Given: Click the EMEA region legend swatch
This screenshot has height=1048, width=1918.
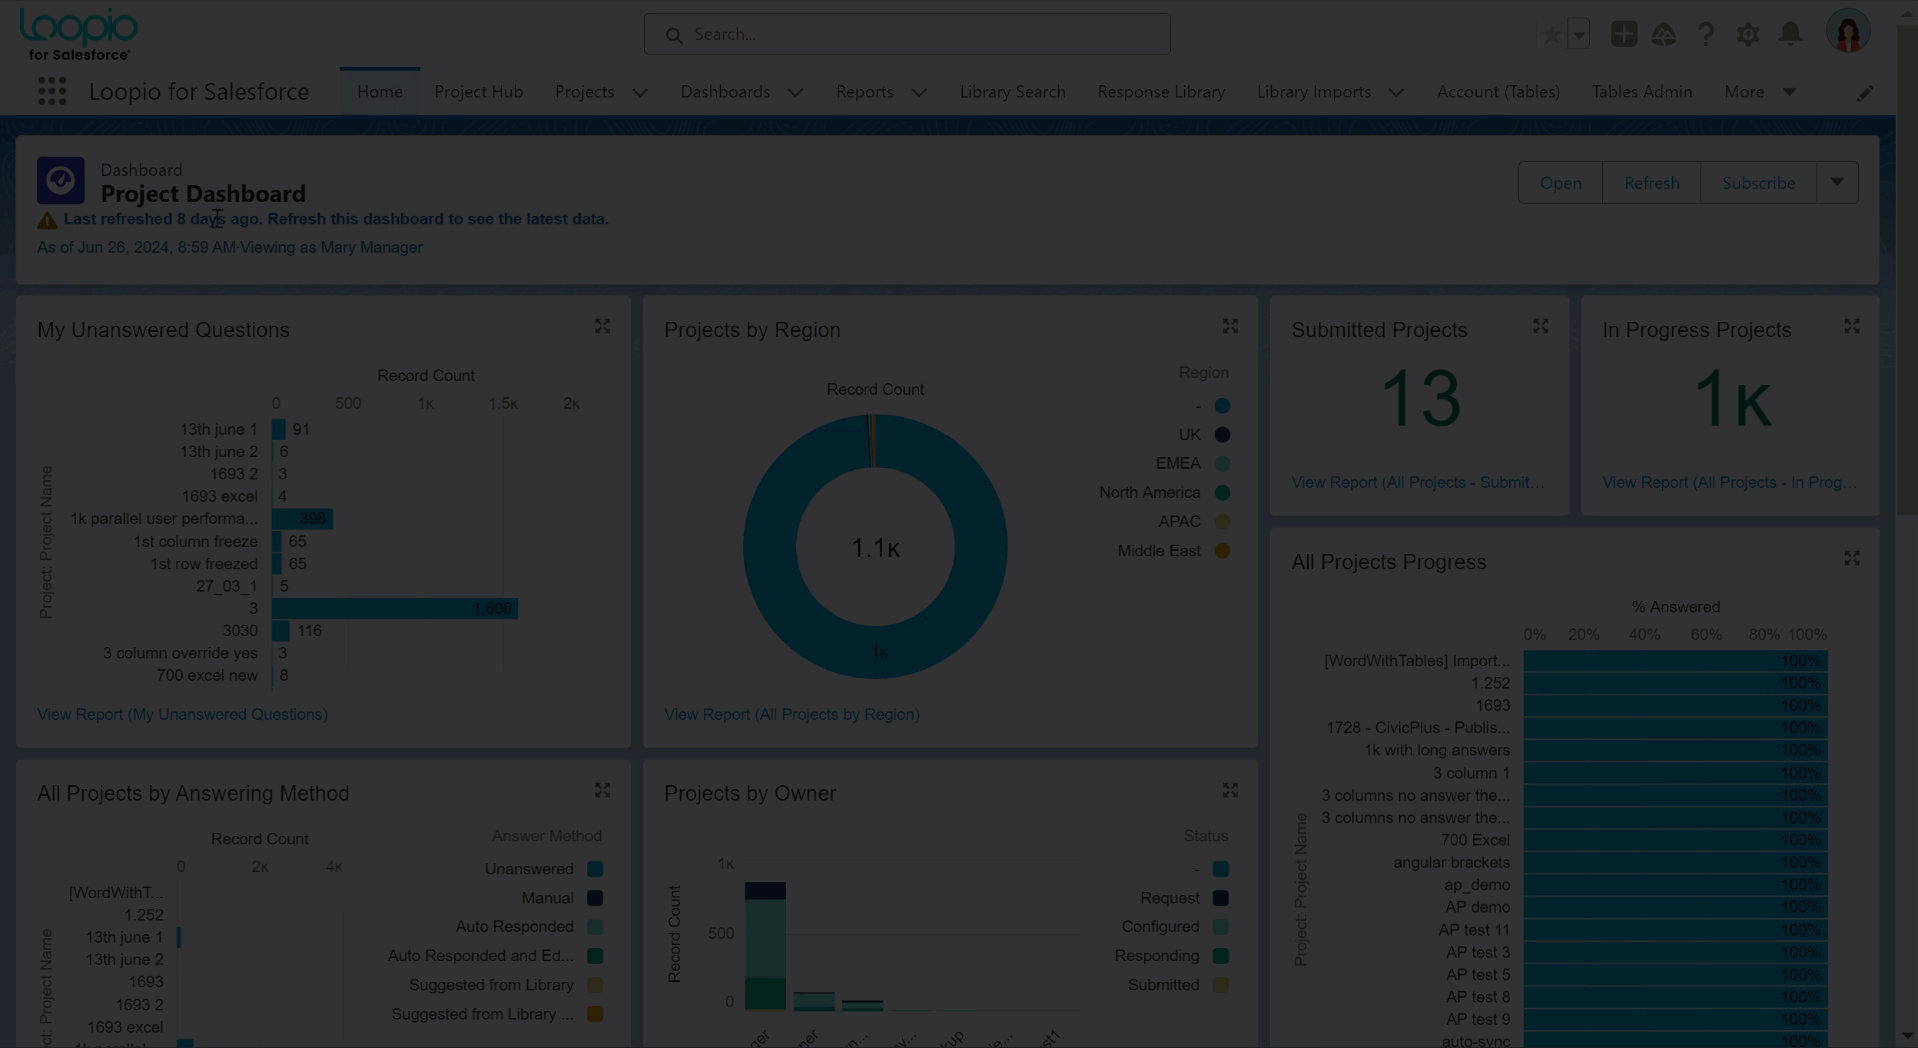Looking at the screenshot, I should tap(1222, 464).
